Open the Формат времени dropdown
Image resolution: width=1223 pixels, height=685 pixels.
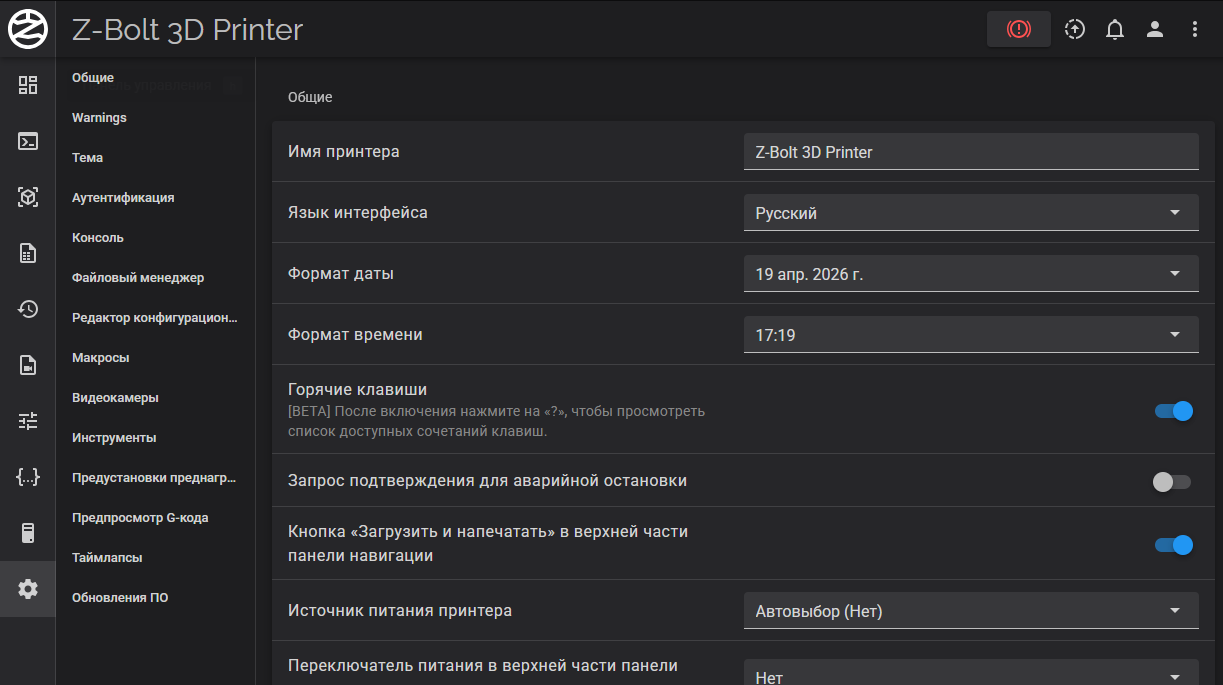click(x=971, y=335)
